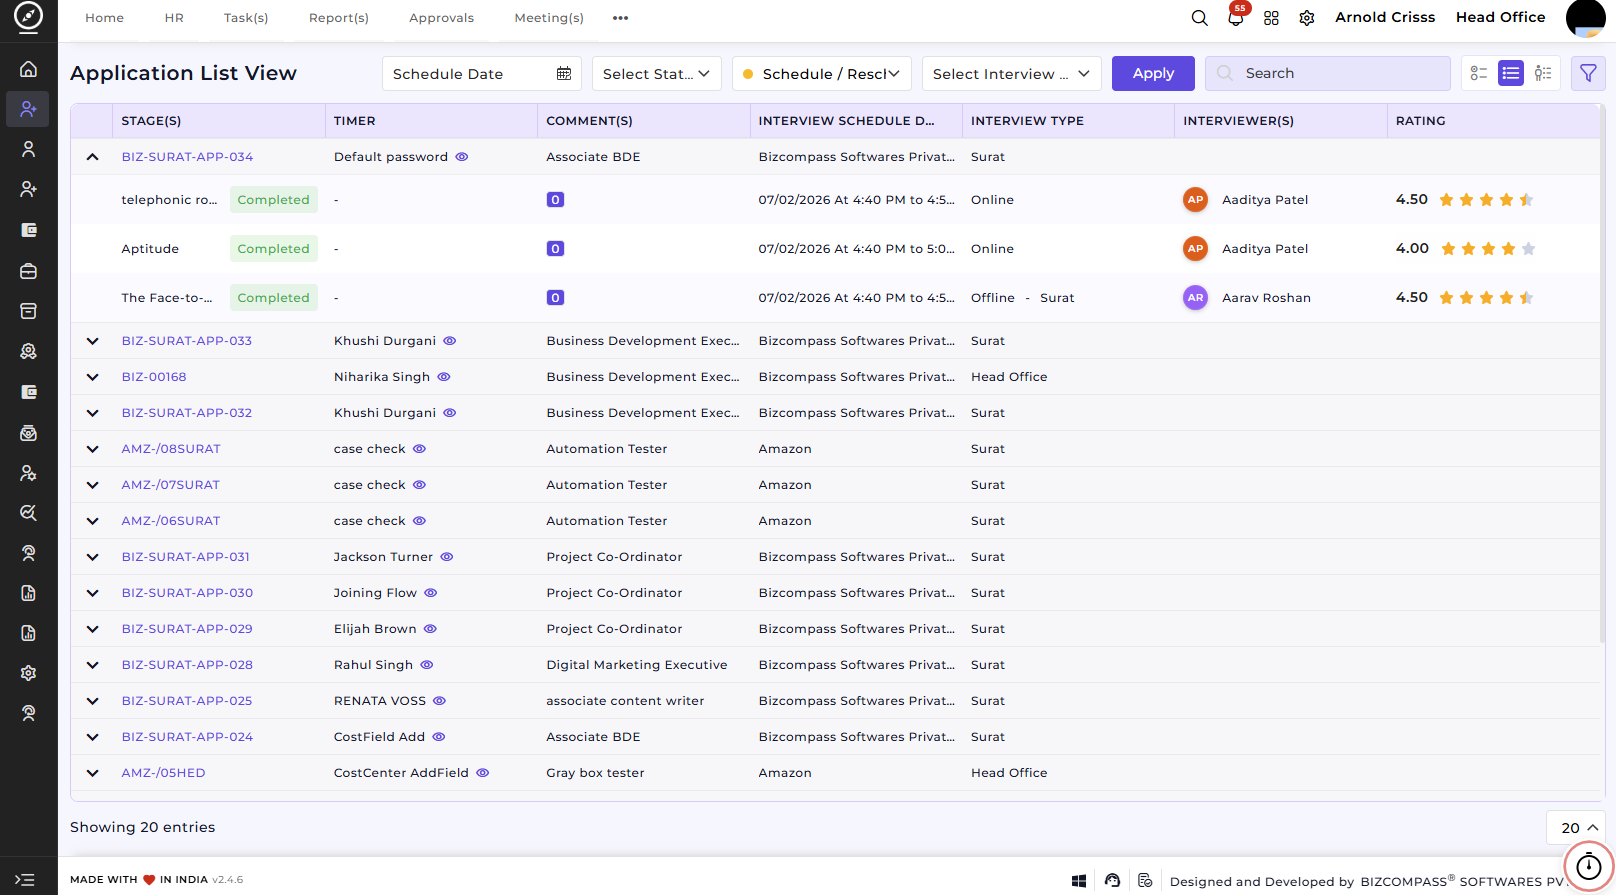This screenshot has height=895, width=1616.
Task: Open the person-with-gear sidebar icon
Action: click(x=28, y=473)
